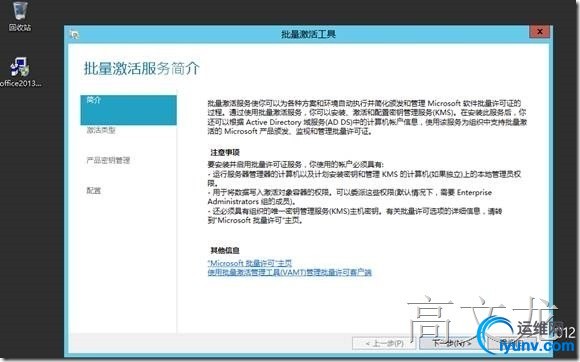Open the Recycle Bin desktop icon
This screenshot has height=362, width=580.
(x=20, y=16)
